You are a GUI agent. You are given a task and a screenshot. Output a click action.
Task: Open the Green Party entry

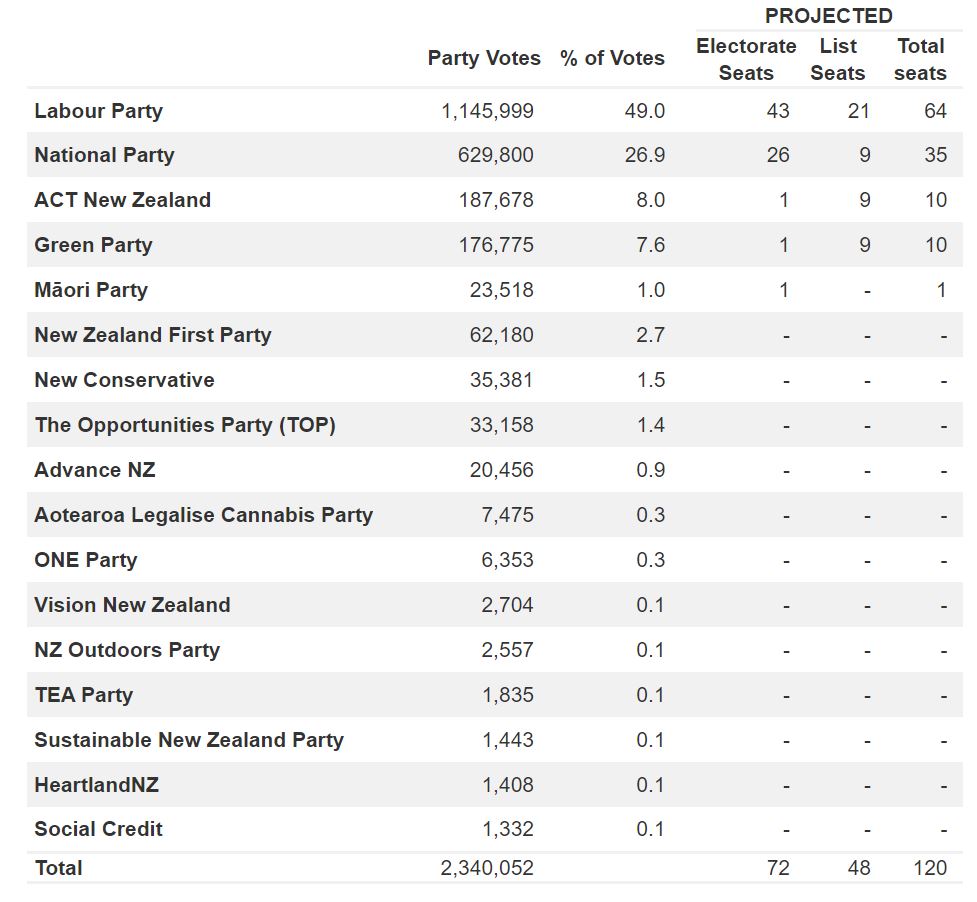(x=93, y=245)
